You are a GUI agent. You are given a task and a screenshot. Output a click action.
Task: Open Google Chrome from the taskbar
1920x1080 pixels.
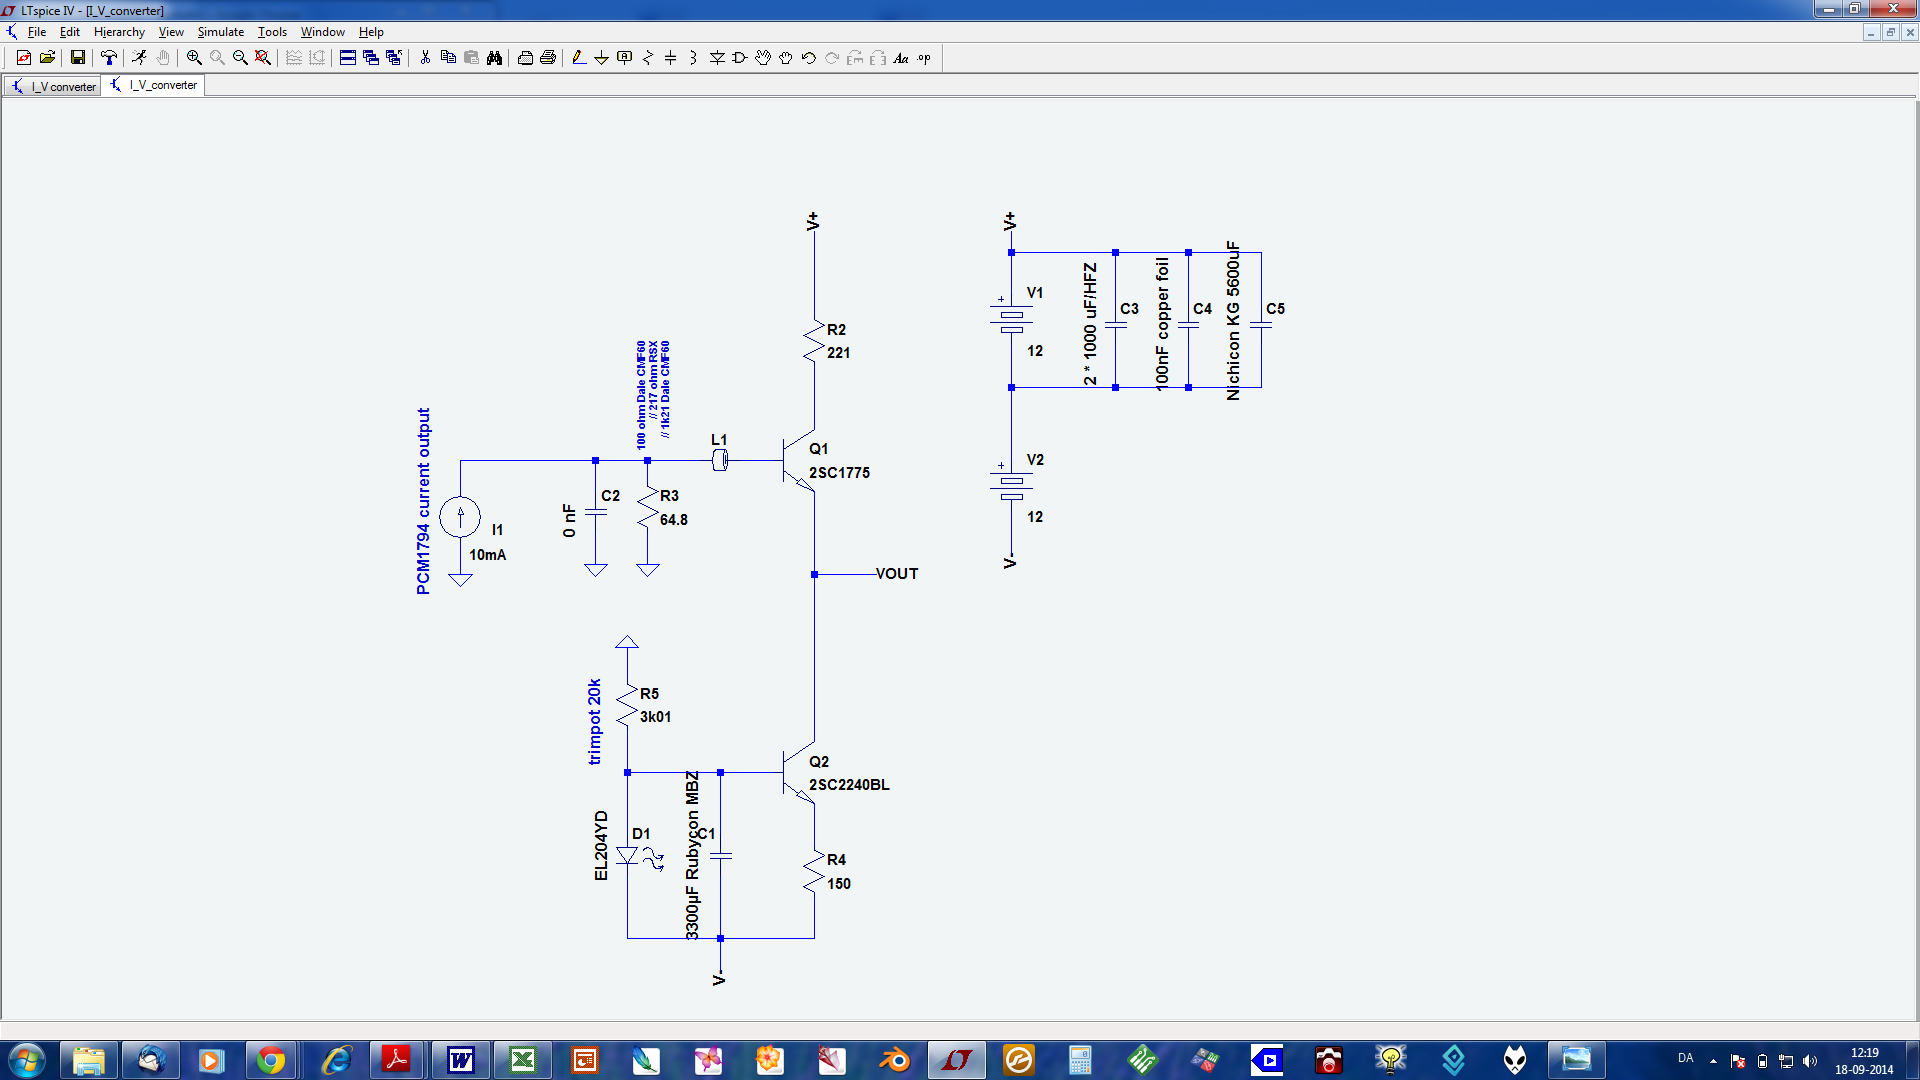point(270,1060)
